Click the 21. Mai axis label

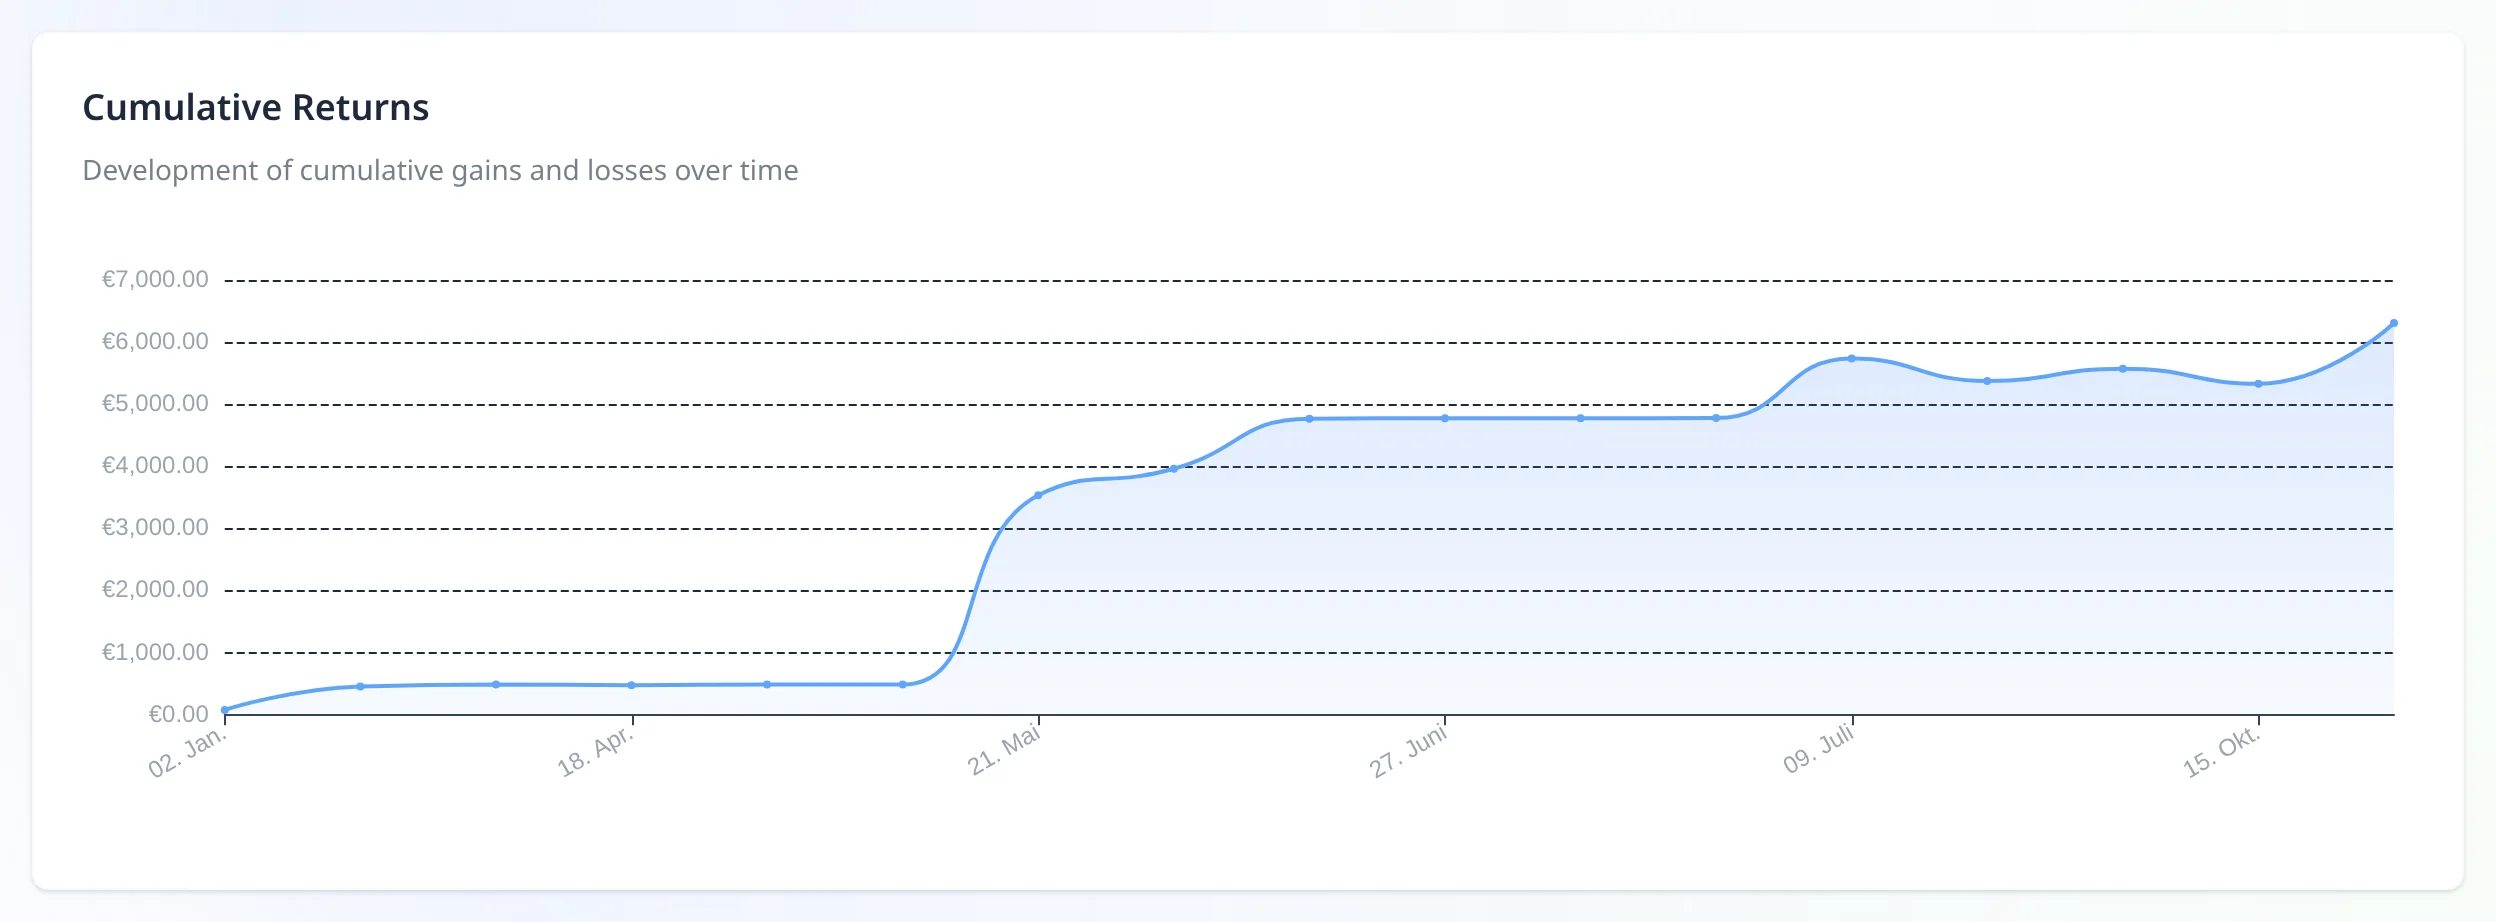click(x=1004, y=750)
